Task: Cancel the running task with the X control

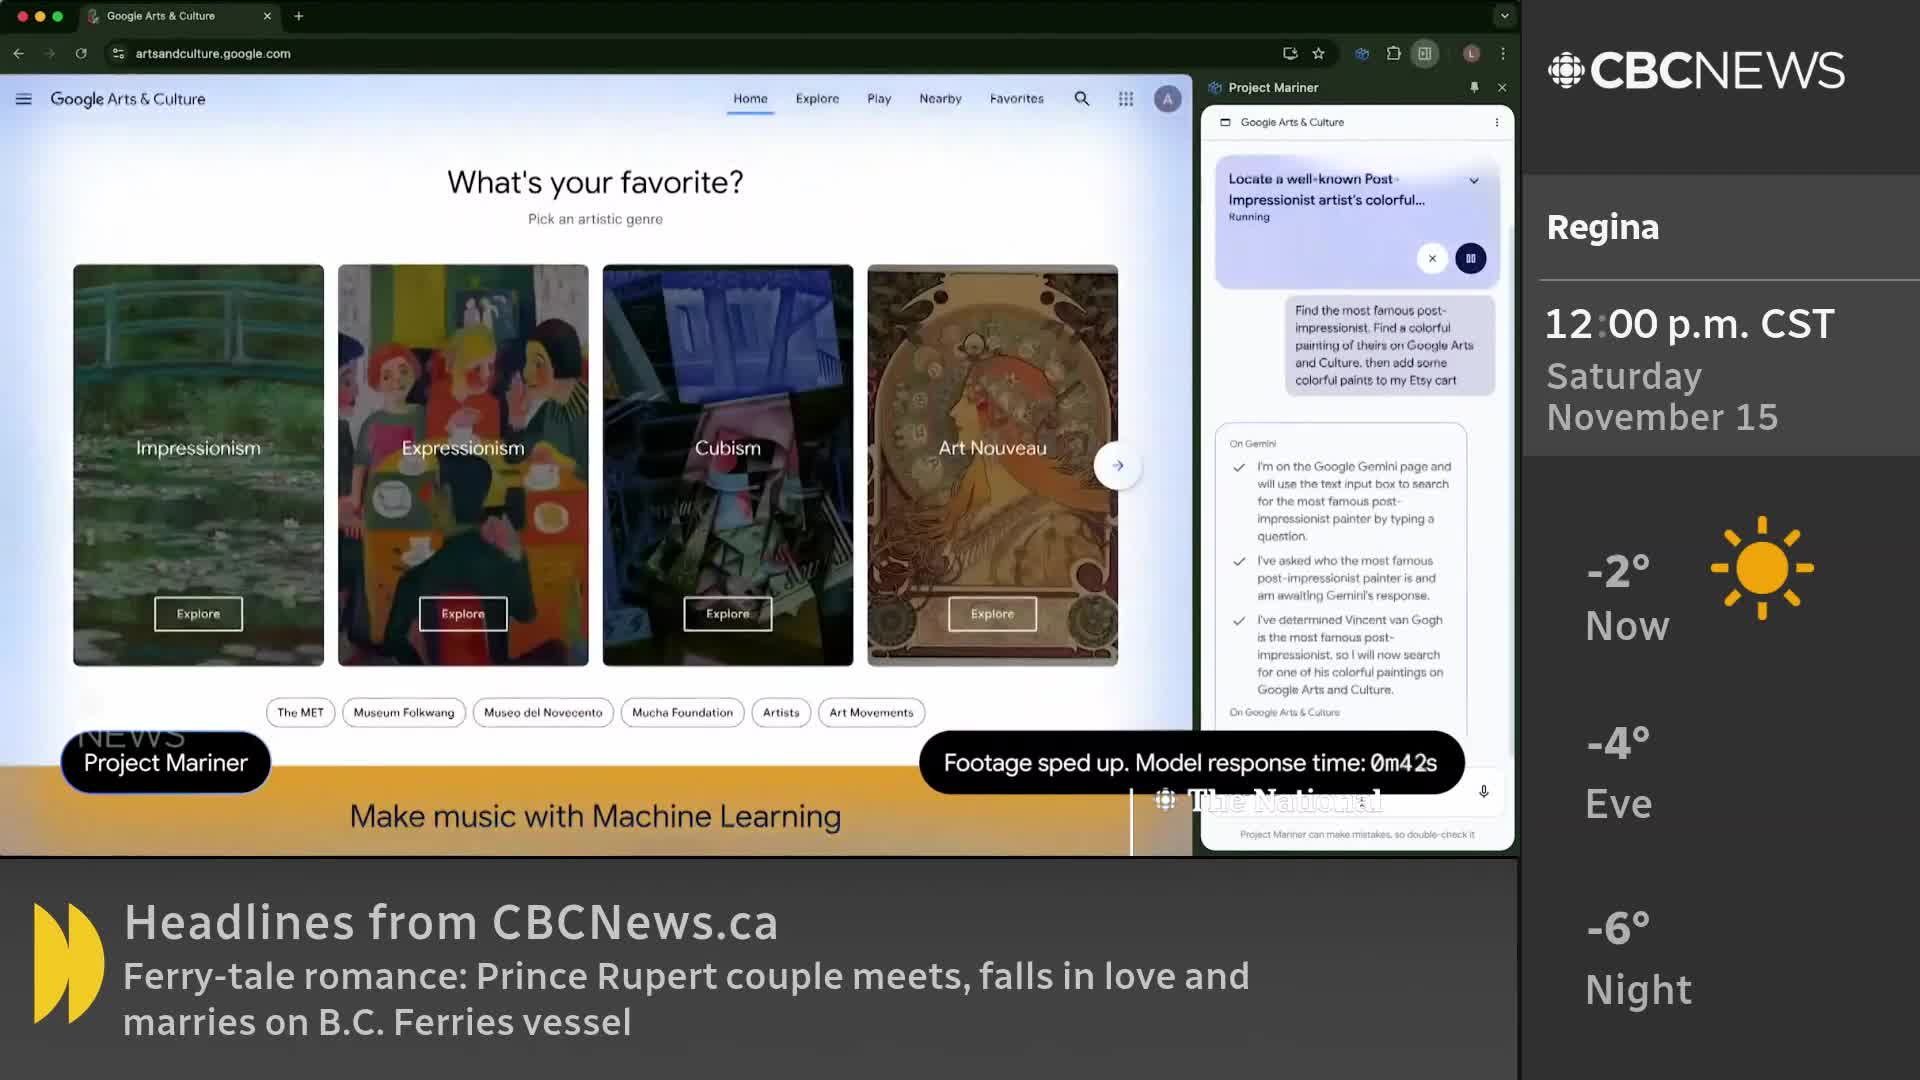Action: pyautogui.click(x=1432, y=258)
